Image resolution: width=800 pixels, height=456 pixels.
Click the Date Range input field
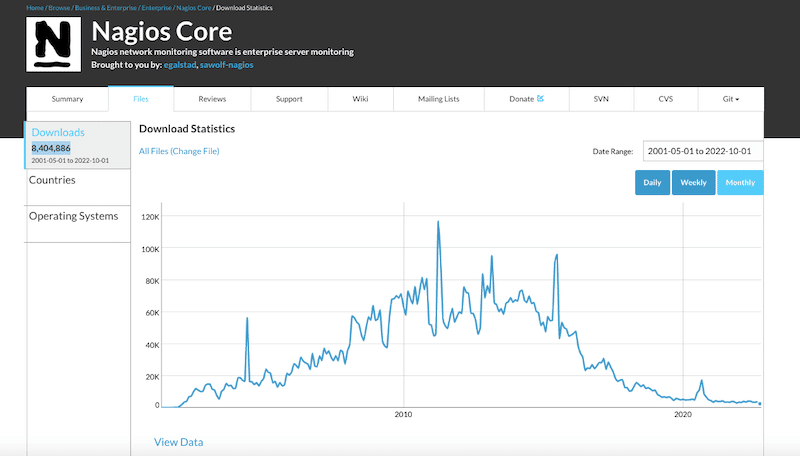pos(703,151)
